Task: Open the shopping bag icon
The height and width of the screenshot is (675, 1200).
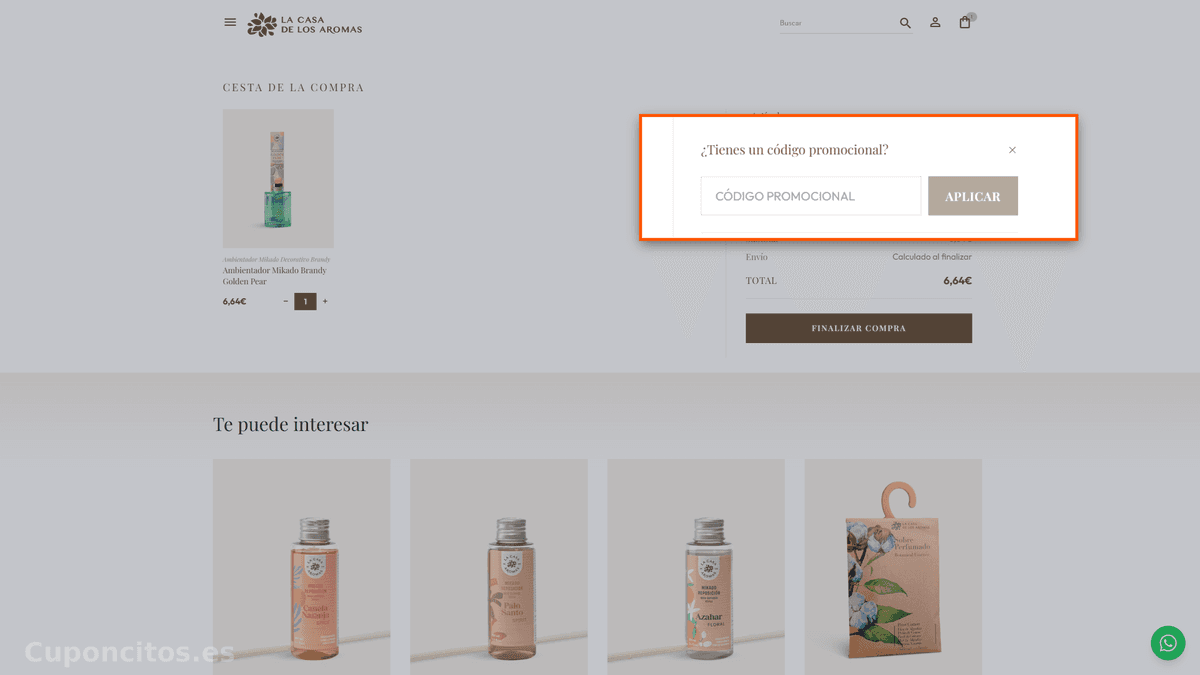Action: tap(965, 22)
